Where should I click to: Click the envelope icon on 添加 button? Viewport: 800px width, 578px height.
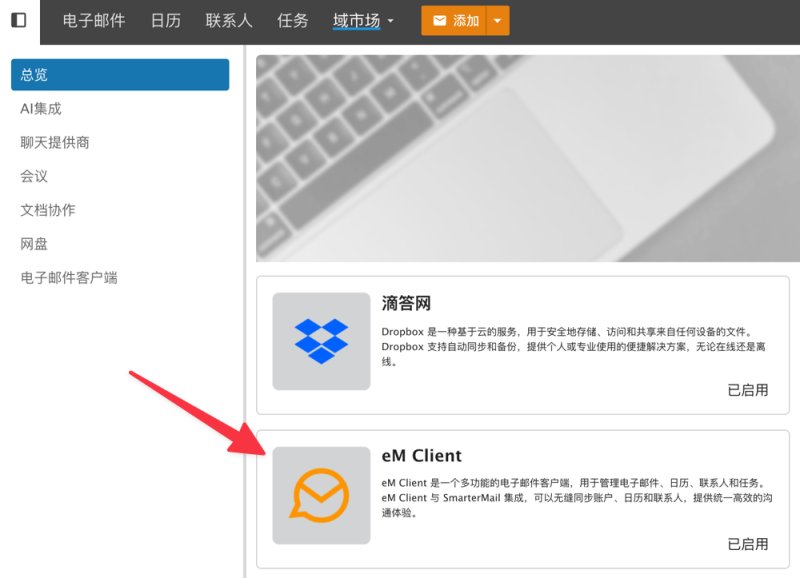(439, 20)
